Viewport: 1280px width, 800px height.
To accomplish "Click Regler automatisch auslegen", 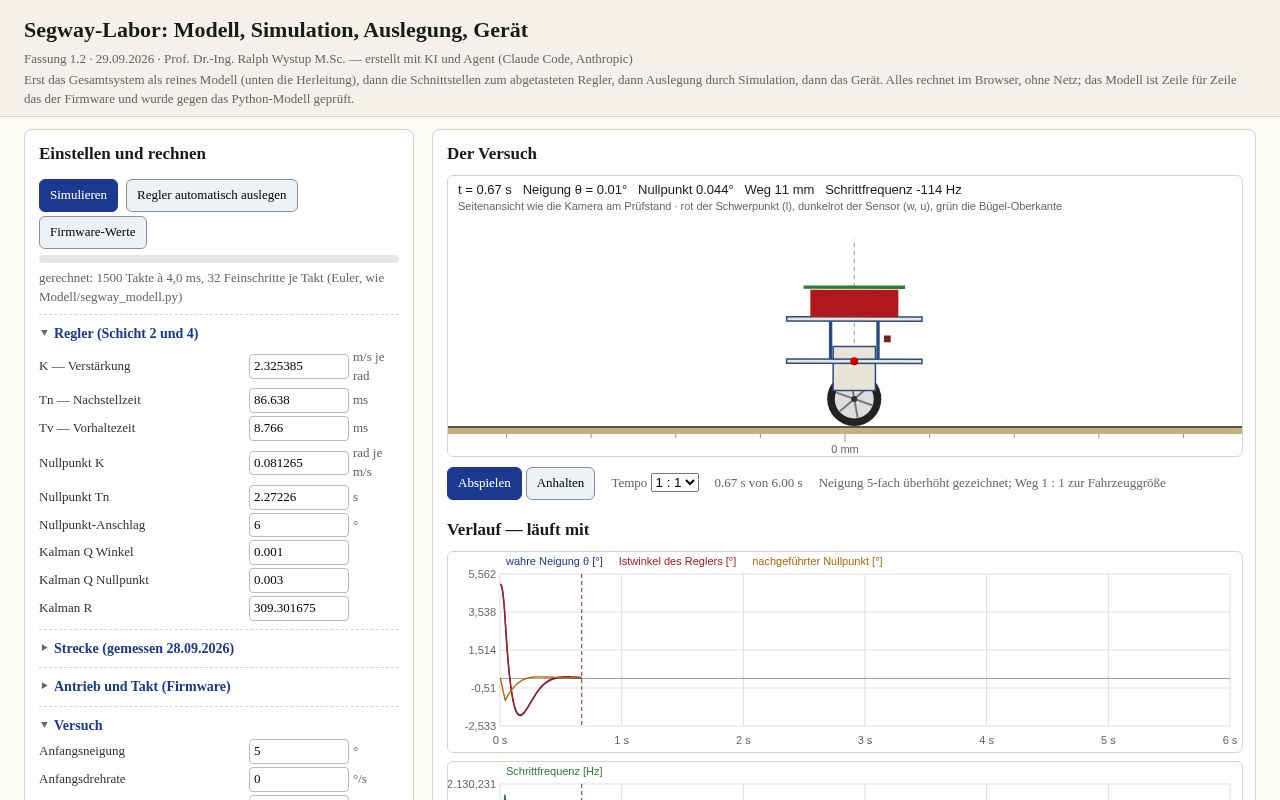I will (212, 195).
